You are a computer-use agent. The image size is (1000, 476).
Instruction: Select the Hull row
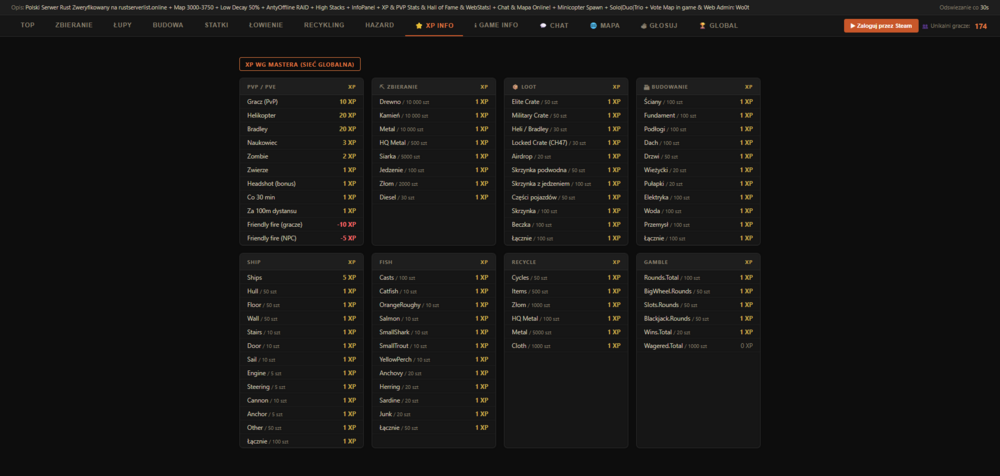coord(301,291)
